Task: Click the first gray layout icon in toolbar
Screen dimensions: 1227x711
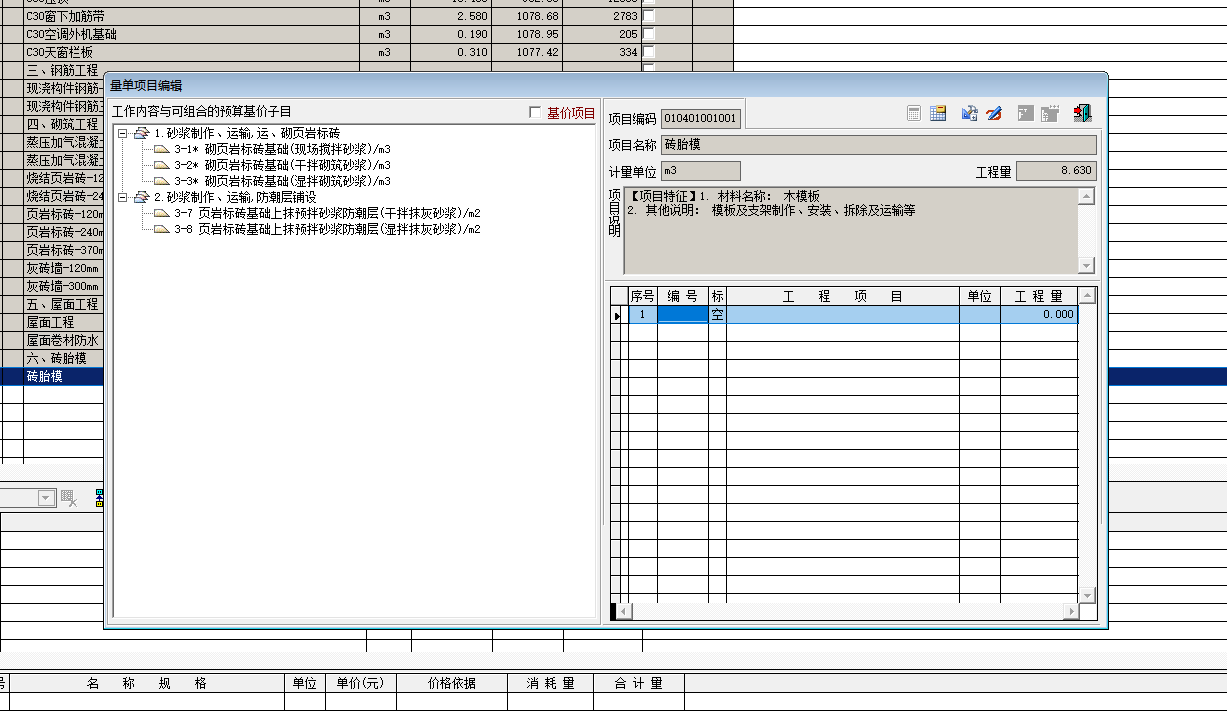Action: point(1026,113)
